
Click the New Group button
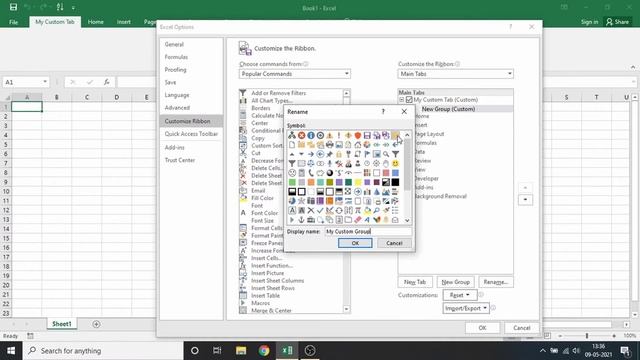(x=456, y=282)
